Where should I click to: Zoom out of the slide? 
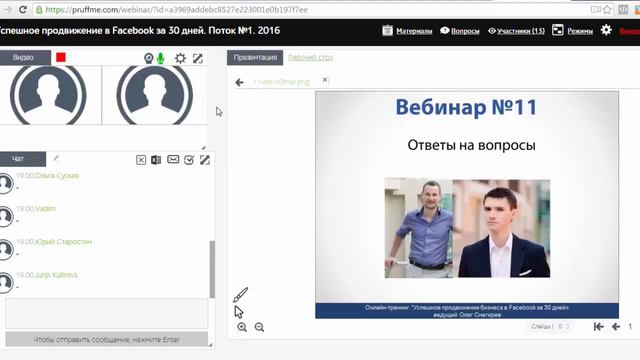click(x=259, y=327)
